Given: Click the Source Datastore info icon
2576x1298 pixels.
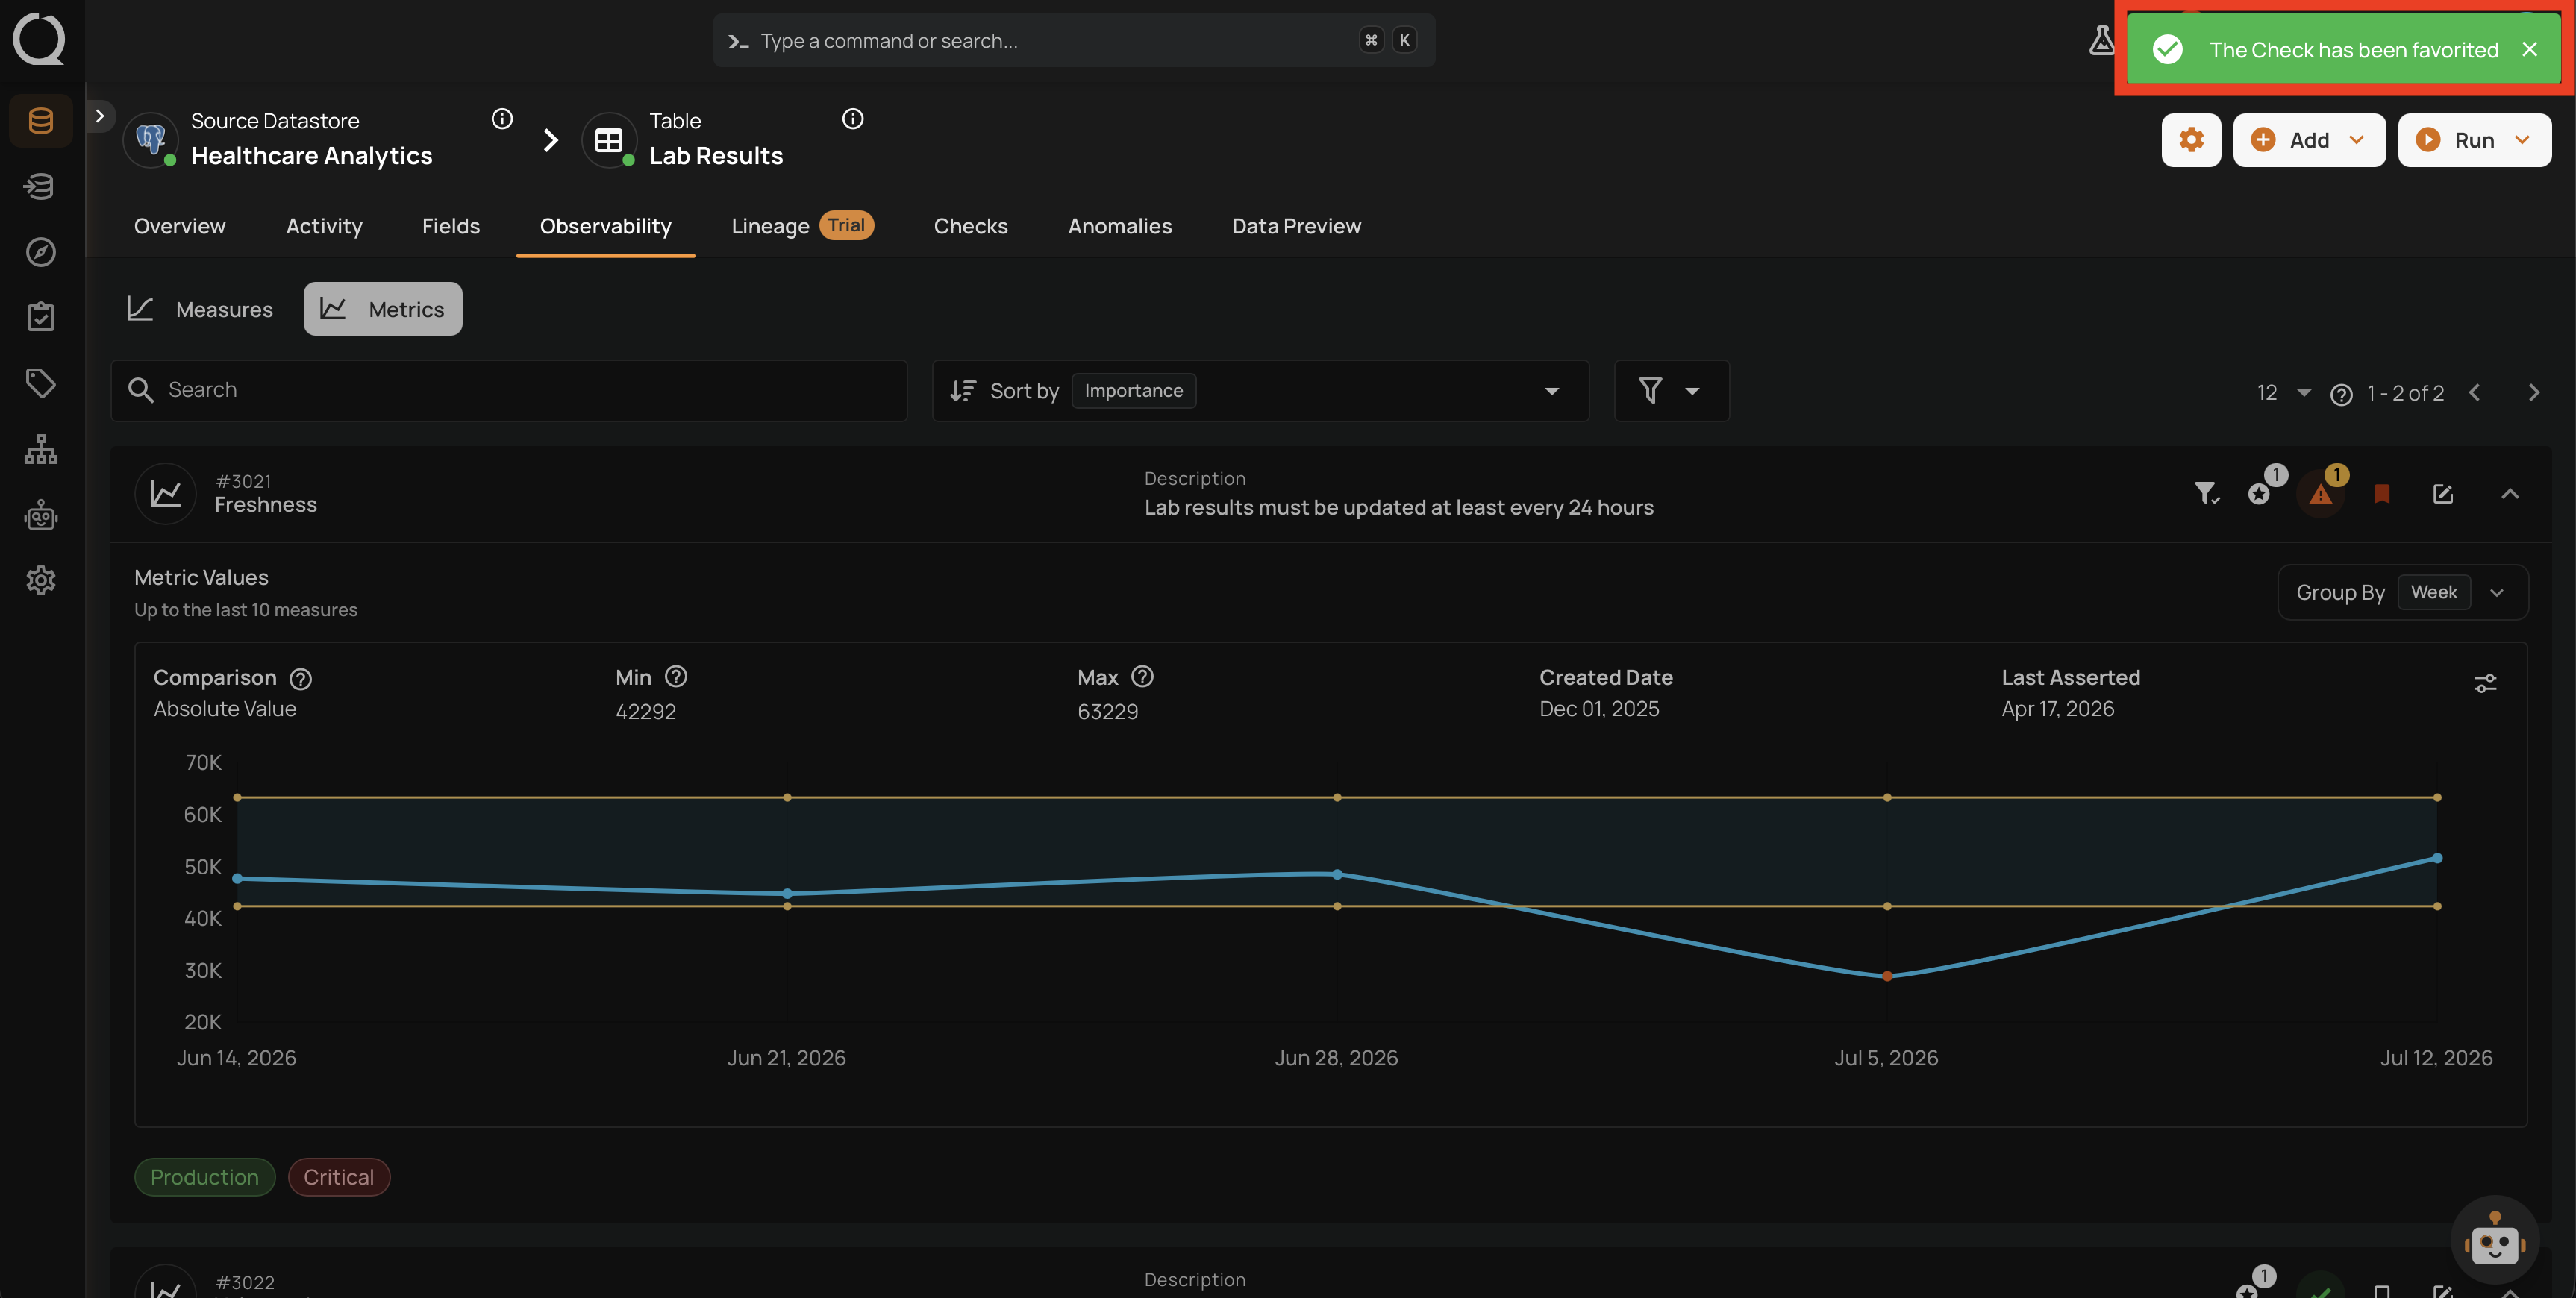Looking at the screenshot, I should click(502, 119).
